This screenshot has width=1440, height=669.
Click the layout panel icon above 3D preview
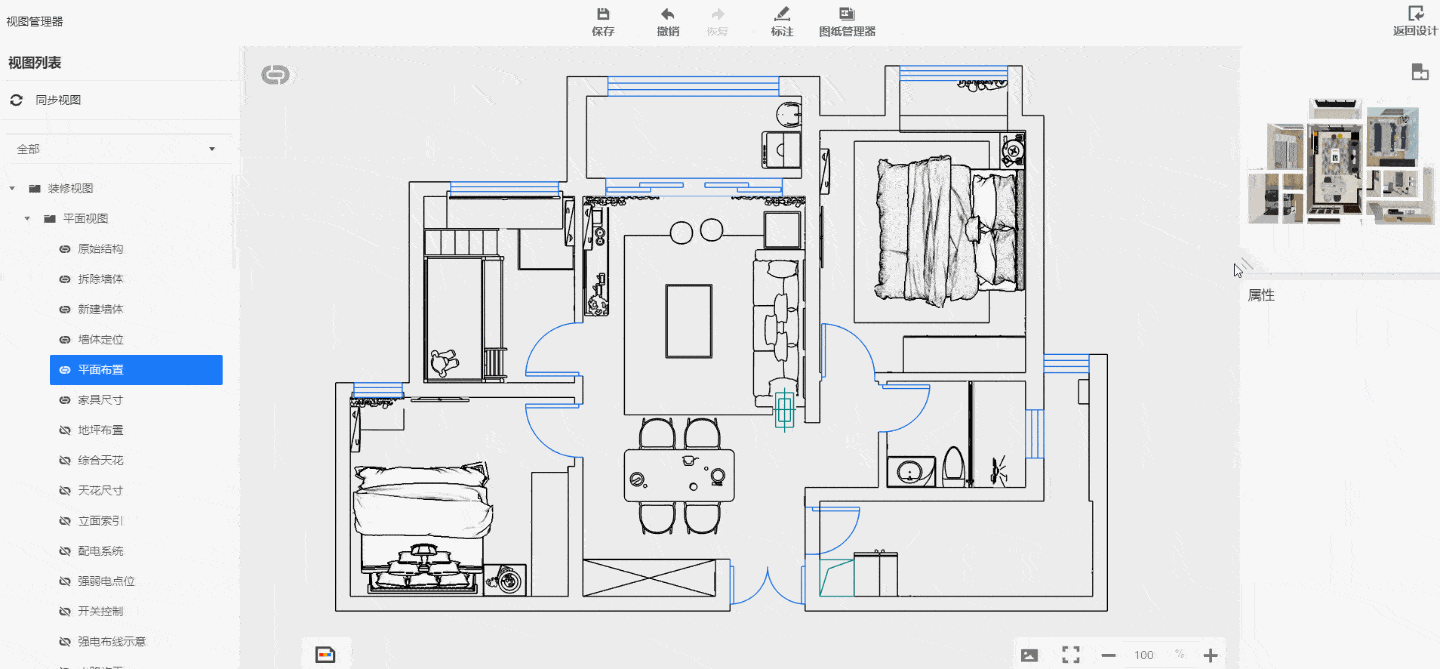[1419, 71]
